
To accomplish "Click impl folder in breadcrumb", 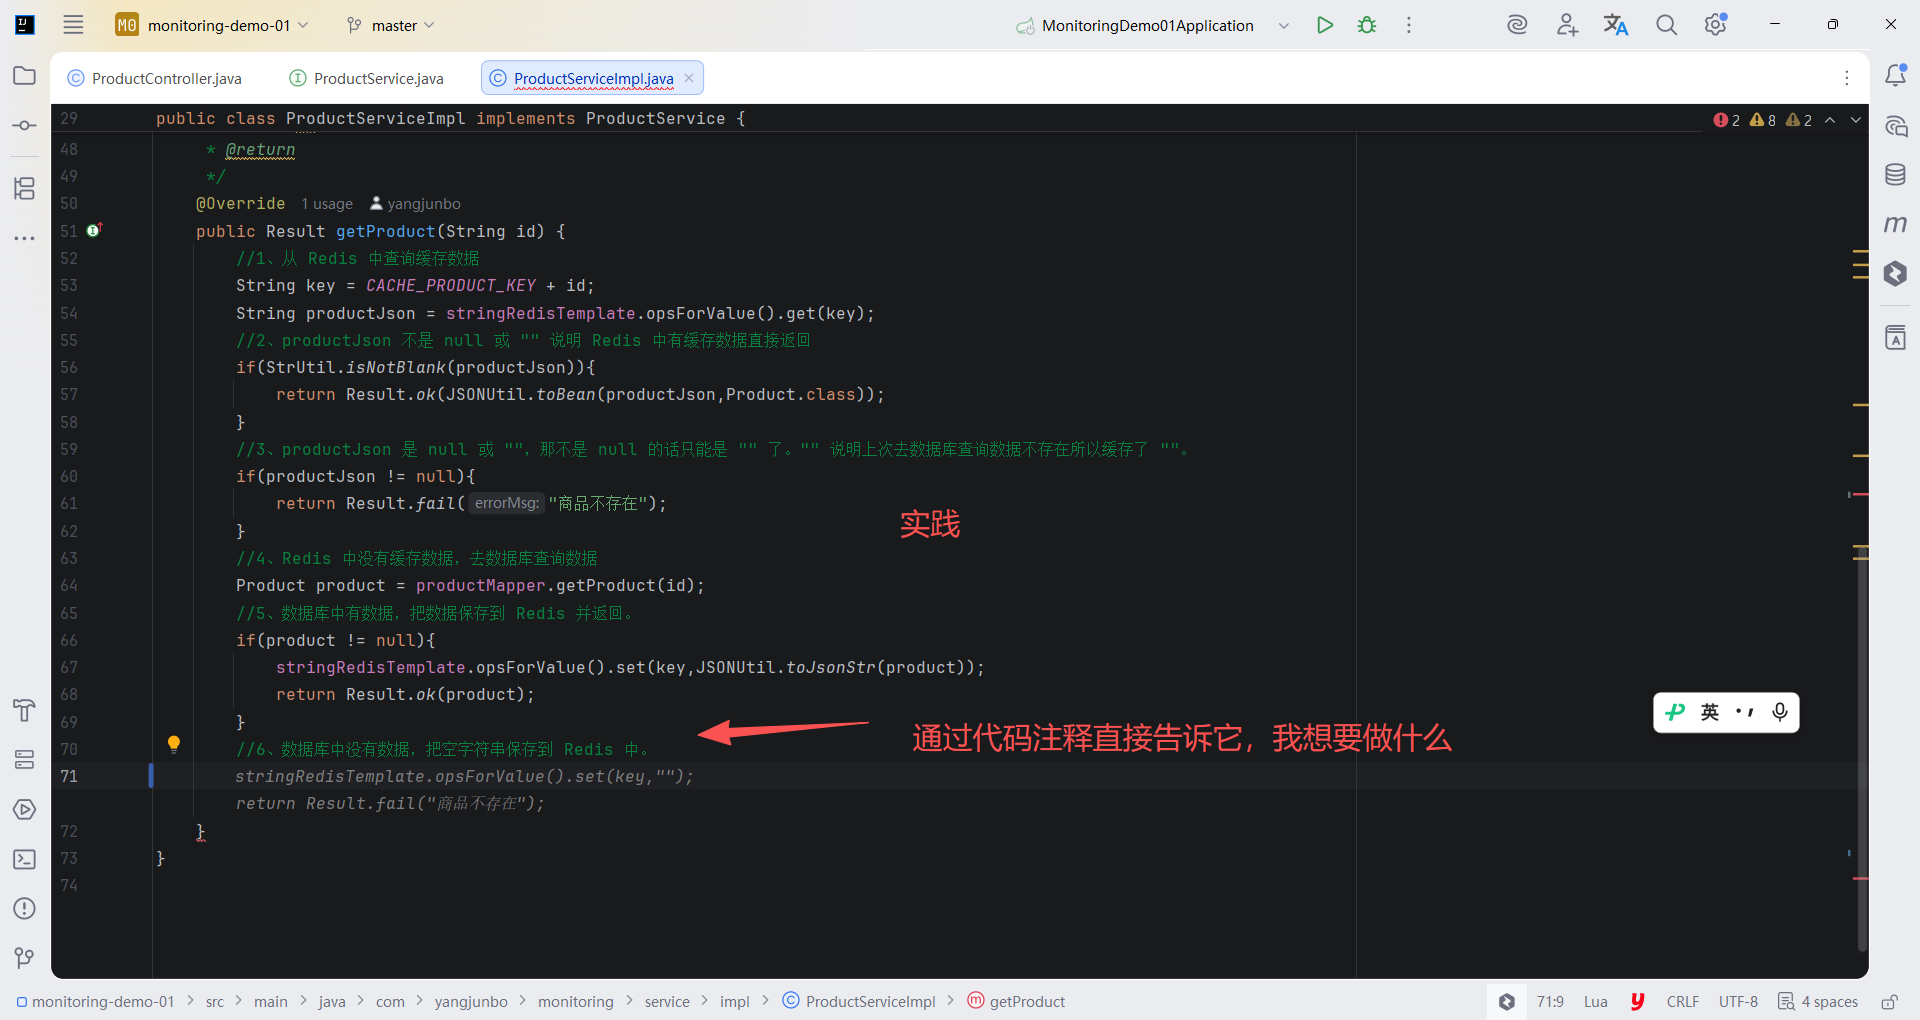I will (734, 1001).
